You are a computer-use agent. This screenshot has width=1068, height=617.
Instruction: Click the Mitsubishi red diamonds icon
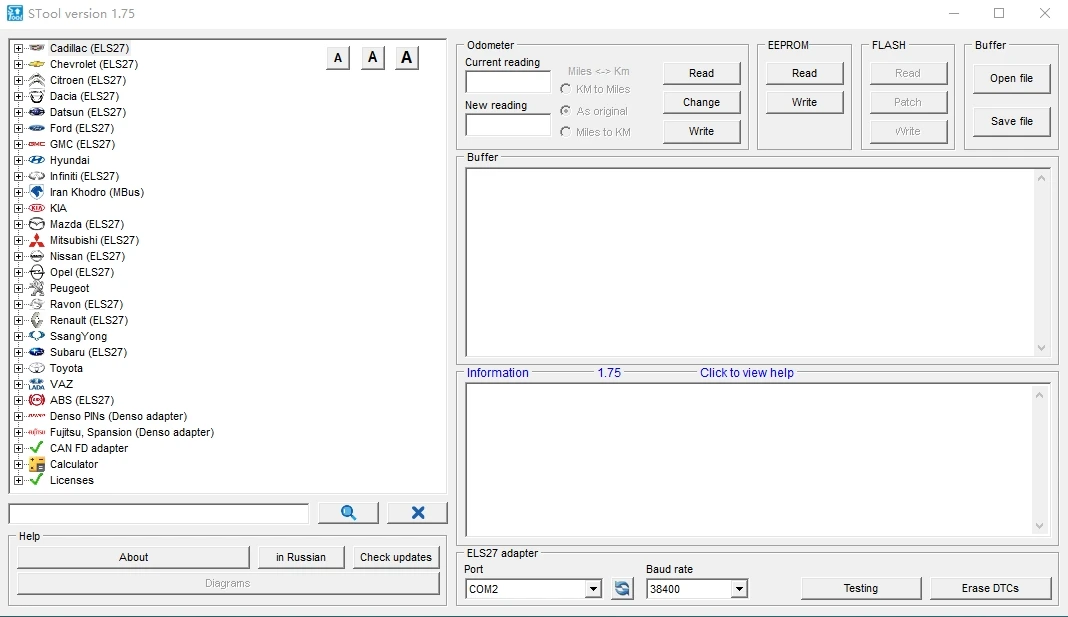pyautogui.click(x=37, y=240)
